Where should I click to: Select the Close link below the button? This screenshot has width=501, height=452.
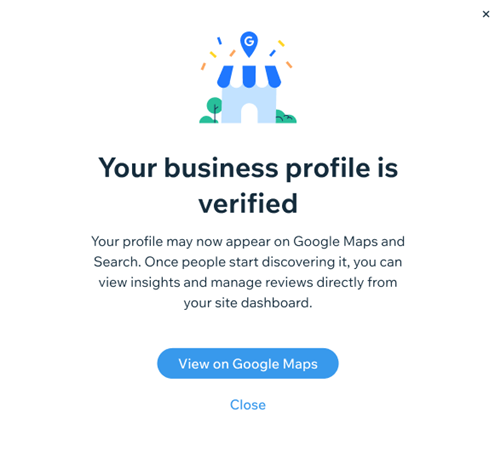248,405
